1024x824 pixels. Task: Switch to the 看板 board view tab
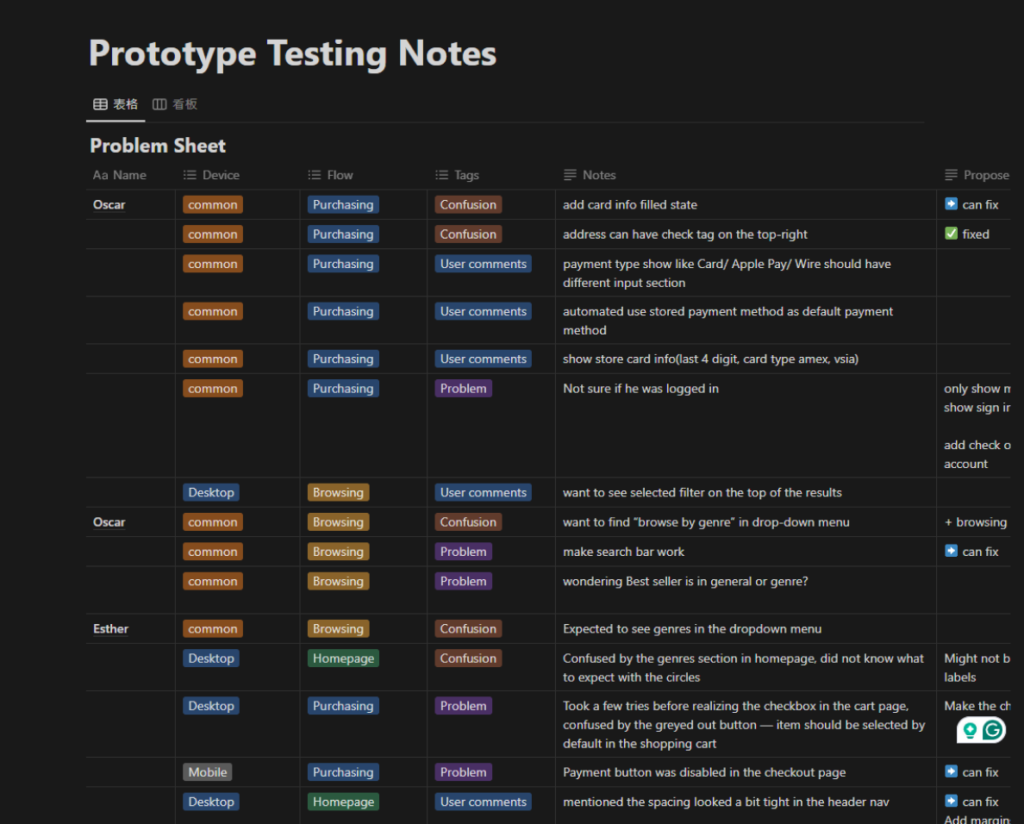pos(175,104)
